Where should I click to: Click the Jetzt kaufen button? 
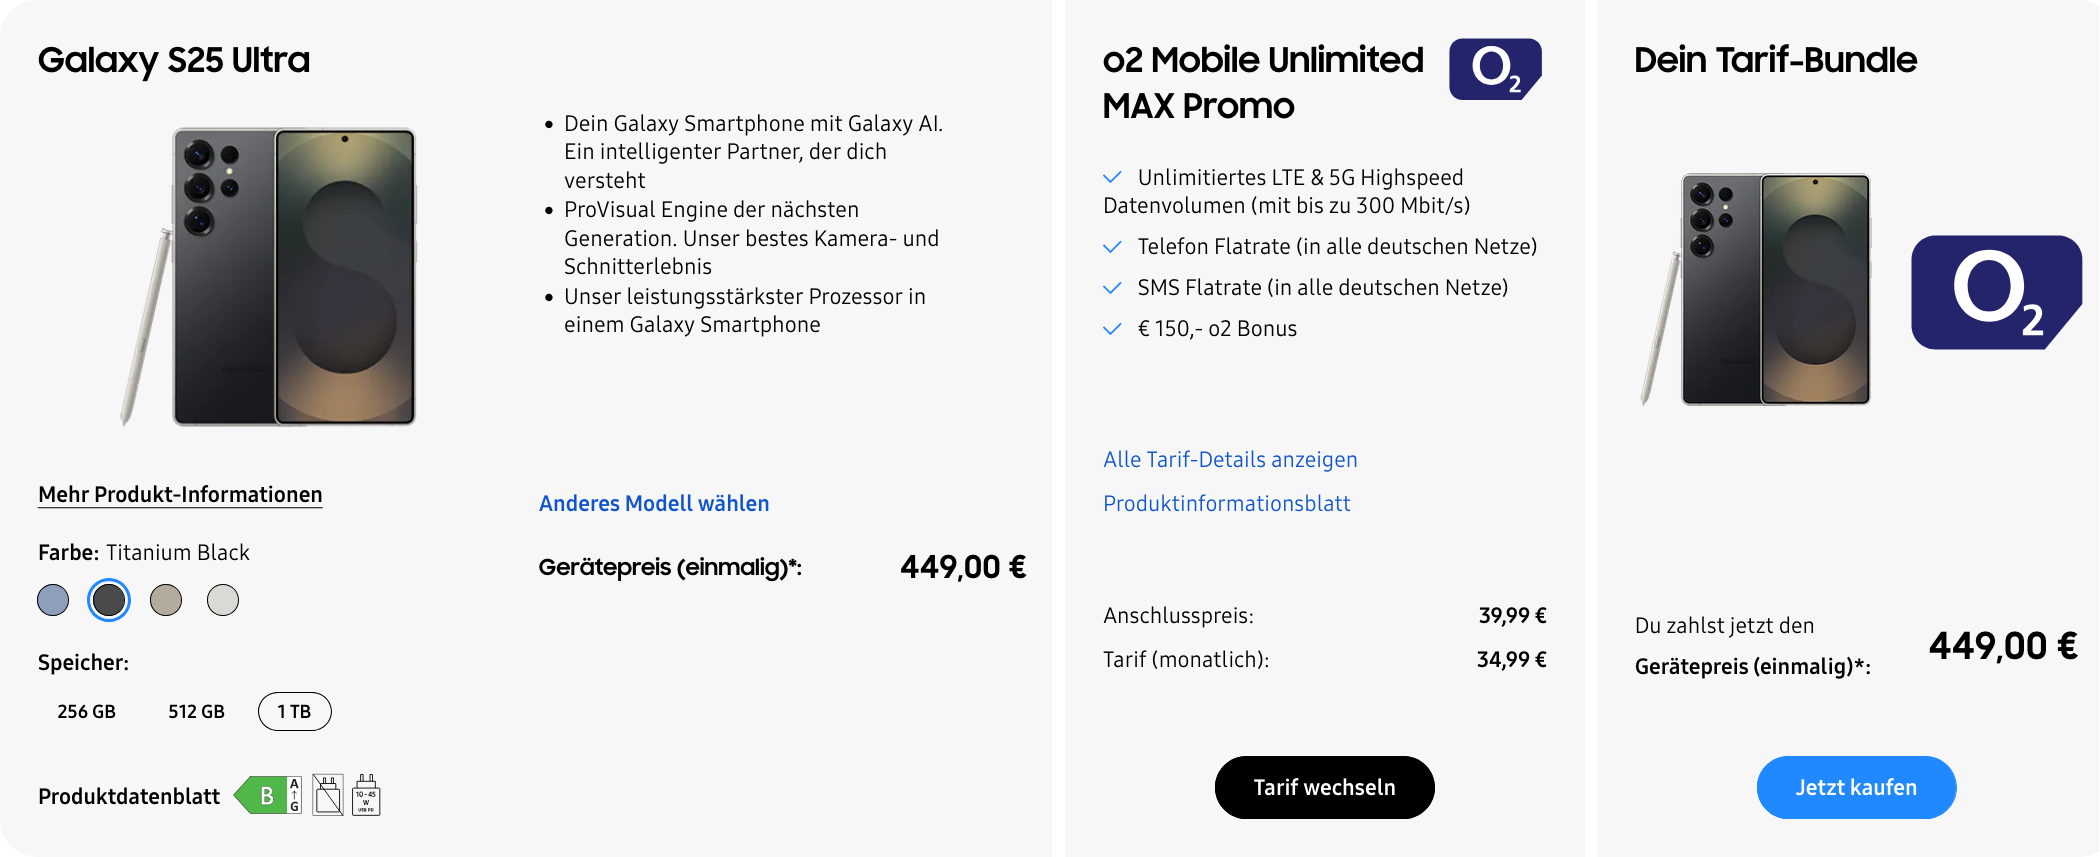point(1856,788)
